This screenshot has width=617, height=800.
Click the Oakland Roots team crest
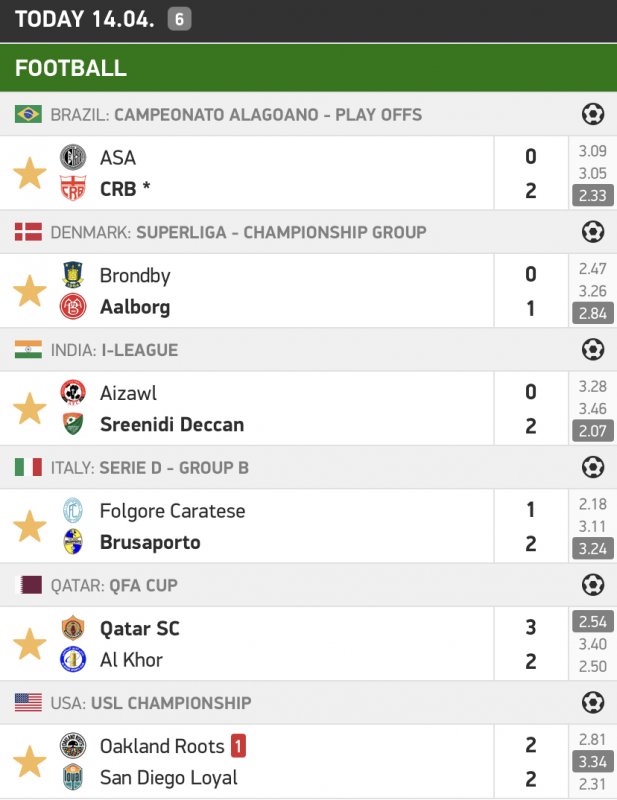(x=73, y=746)
